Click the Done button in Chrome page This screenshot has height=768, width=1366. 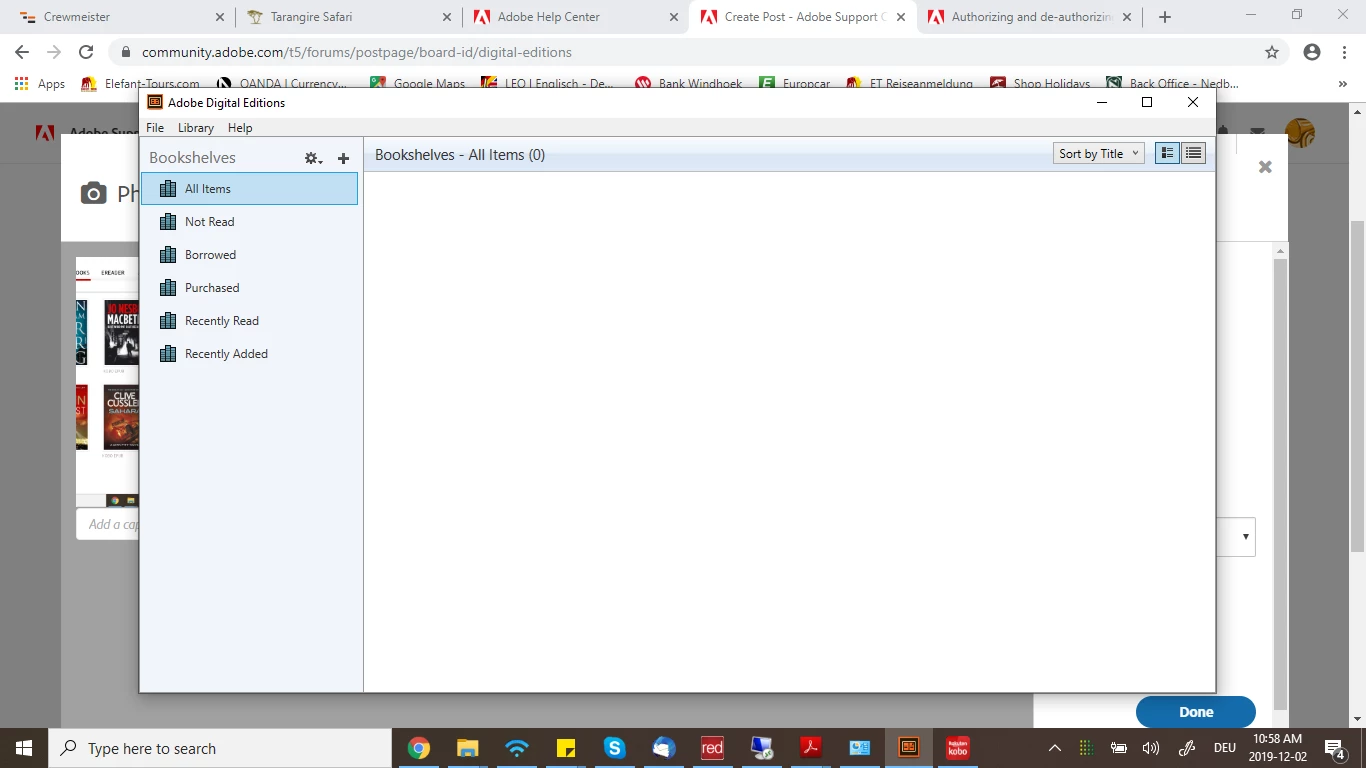[1195, 712]
